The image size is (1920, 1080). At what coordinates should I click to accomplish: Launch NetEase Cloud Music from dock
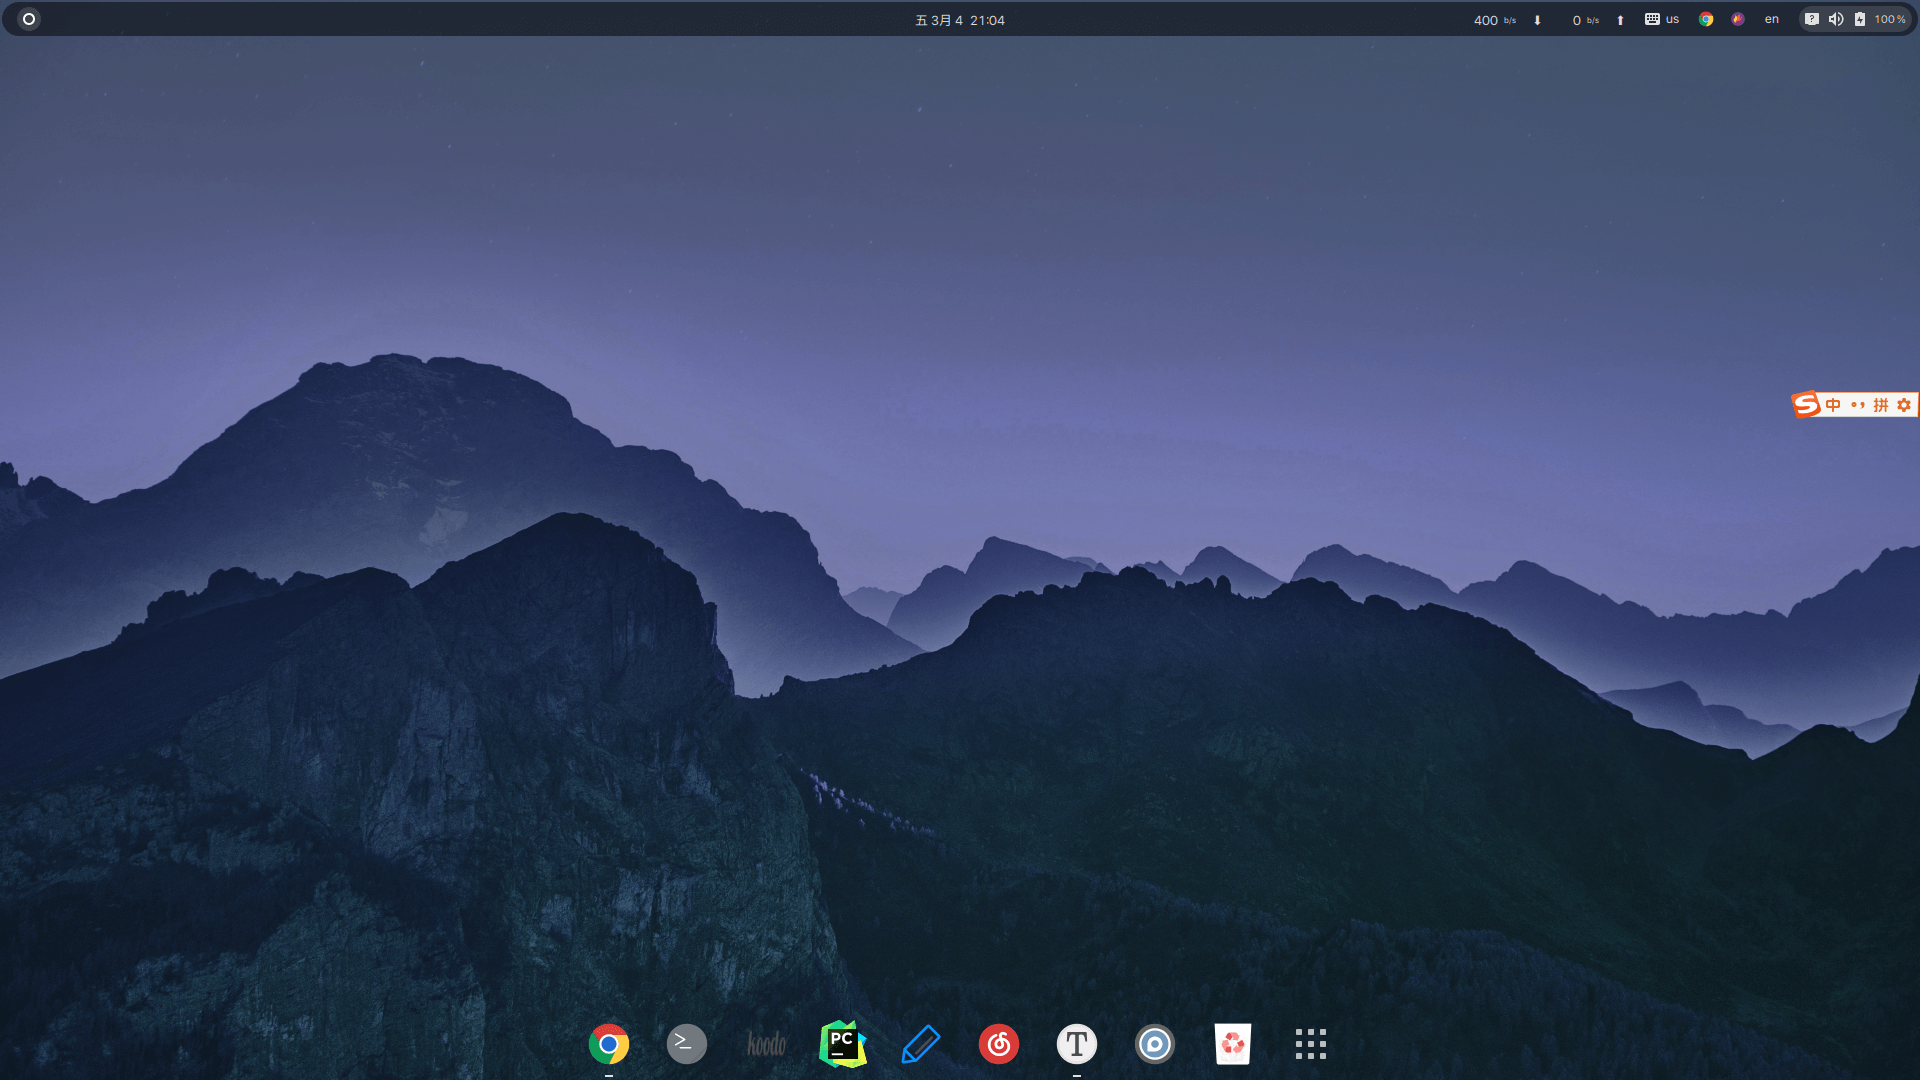click(999, 1044)
